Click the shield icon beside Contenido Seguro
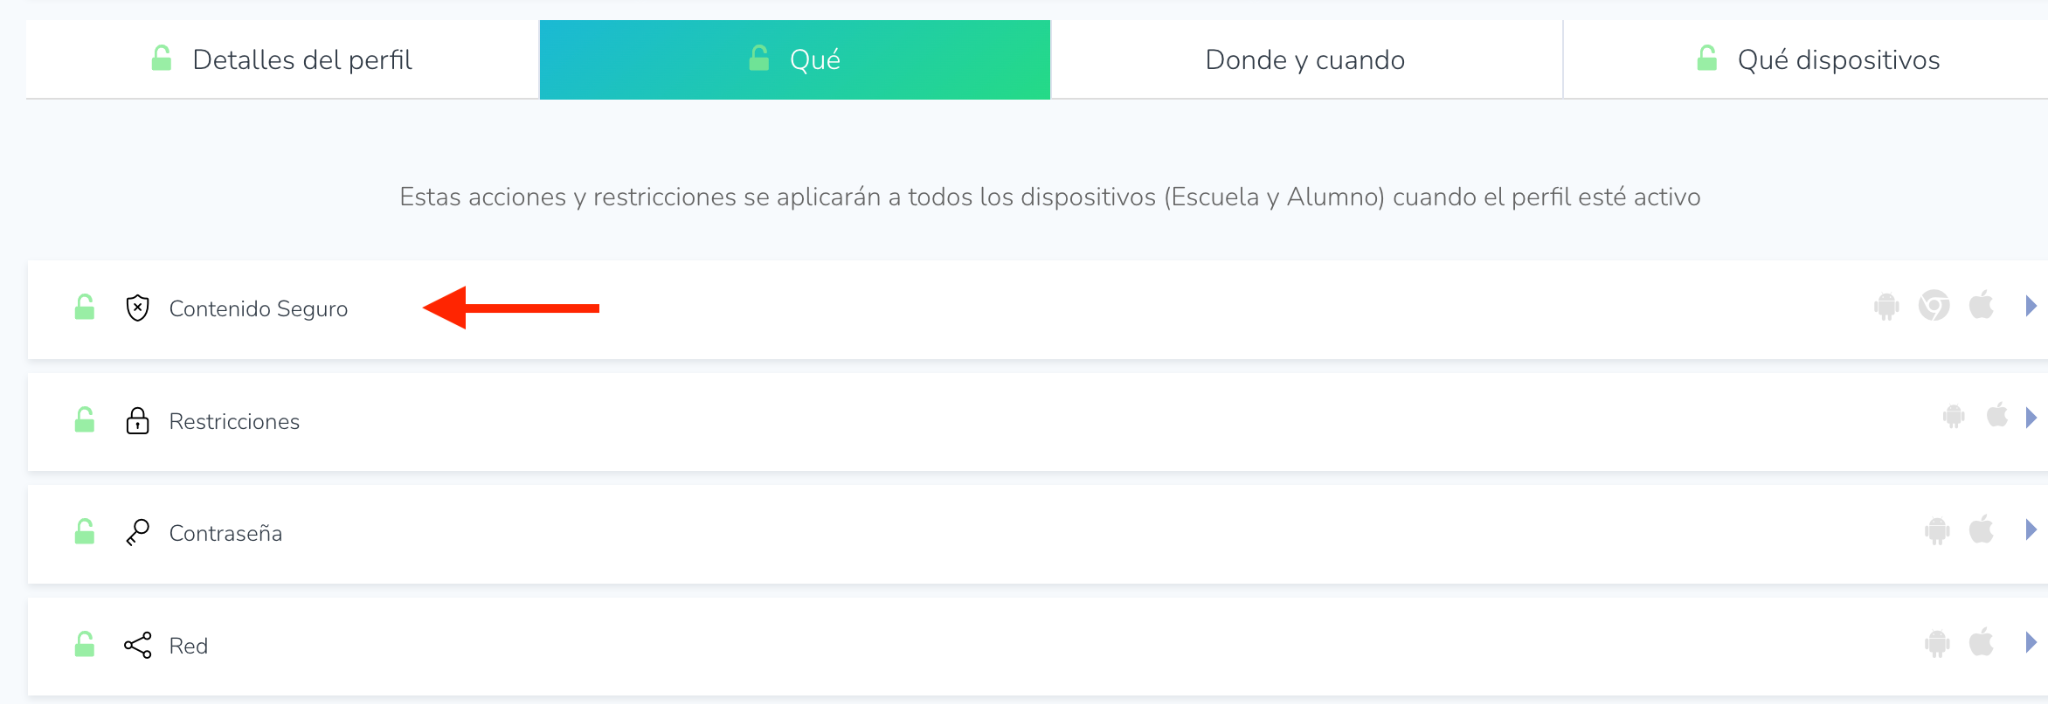 click(138, 308)
